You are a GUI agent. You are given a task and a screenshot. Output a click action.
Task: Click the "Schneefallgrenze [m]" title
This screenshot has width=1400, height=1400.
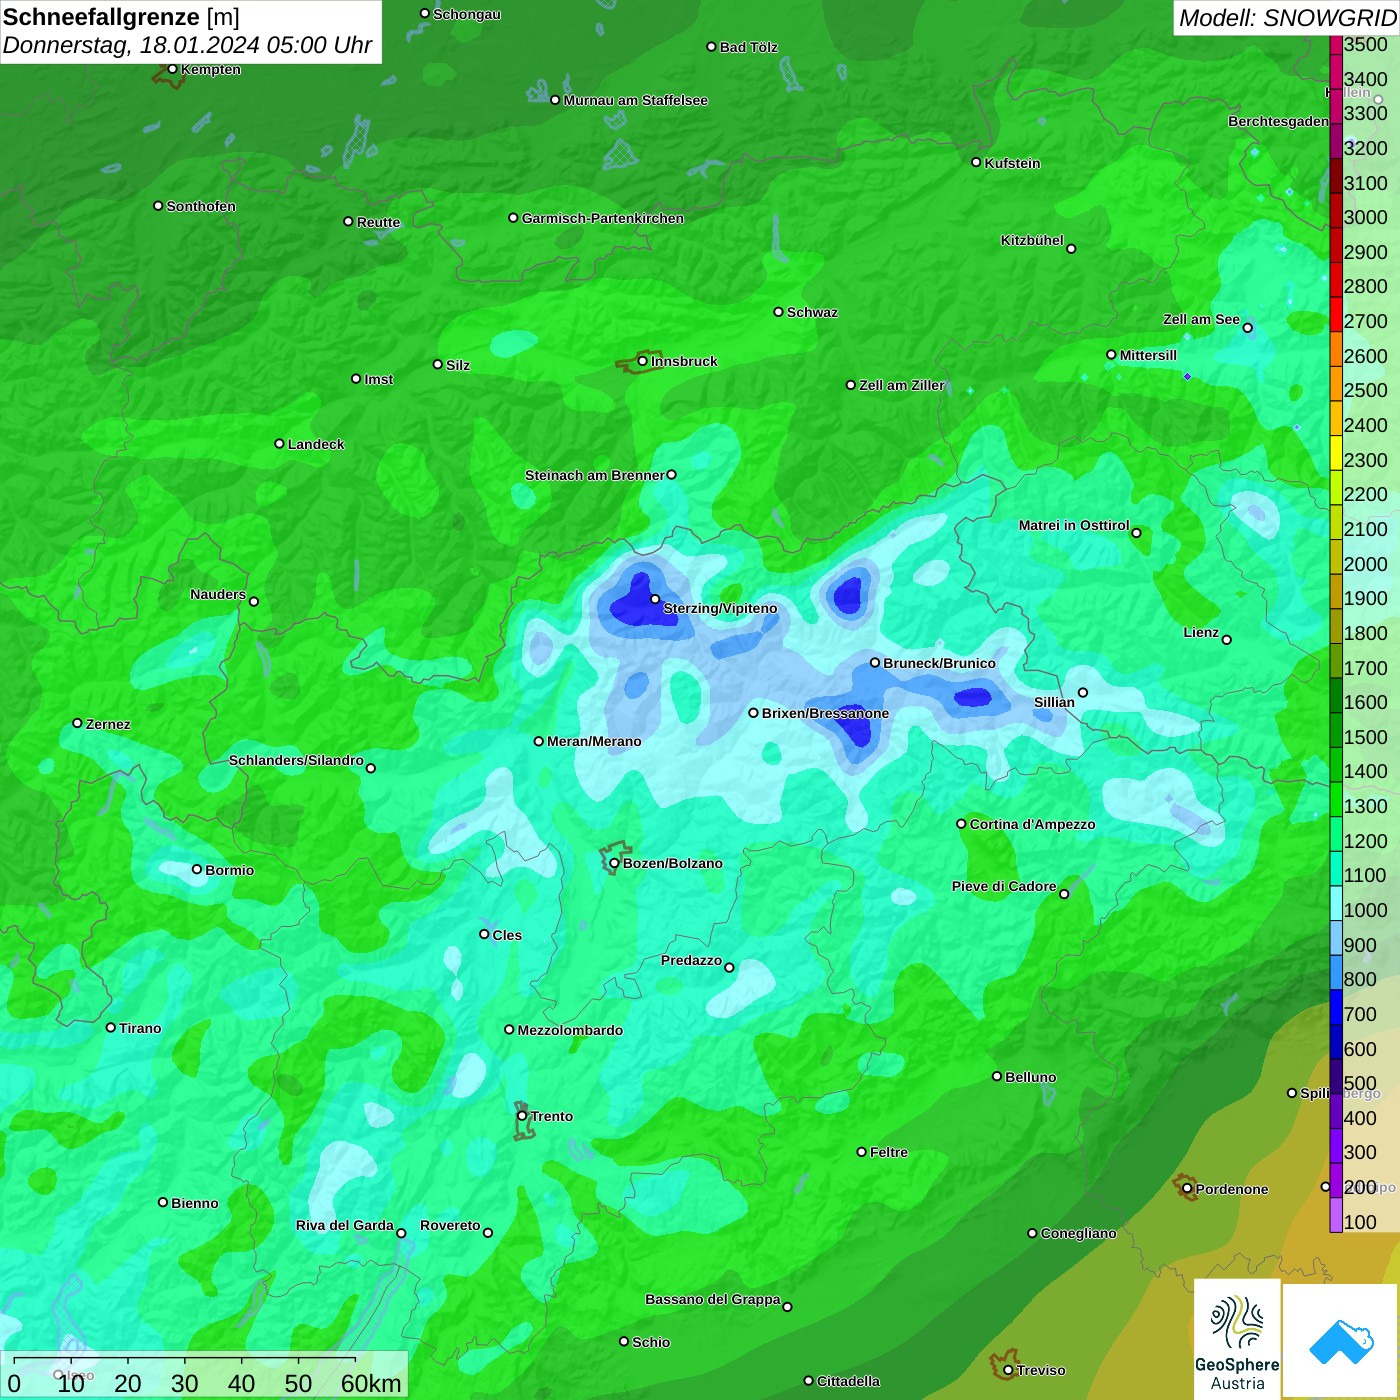121,17
